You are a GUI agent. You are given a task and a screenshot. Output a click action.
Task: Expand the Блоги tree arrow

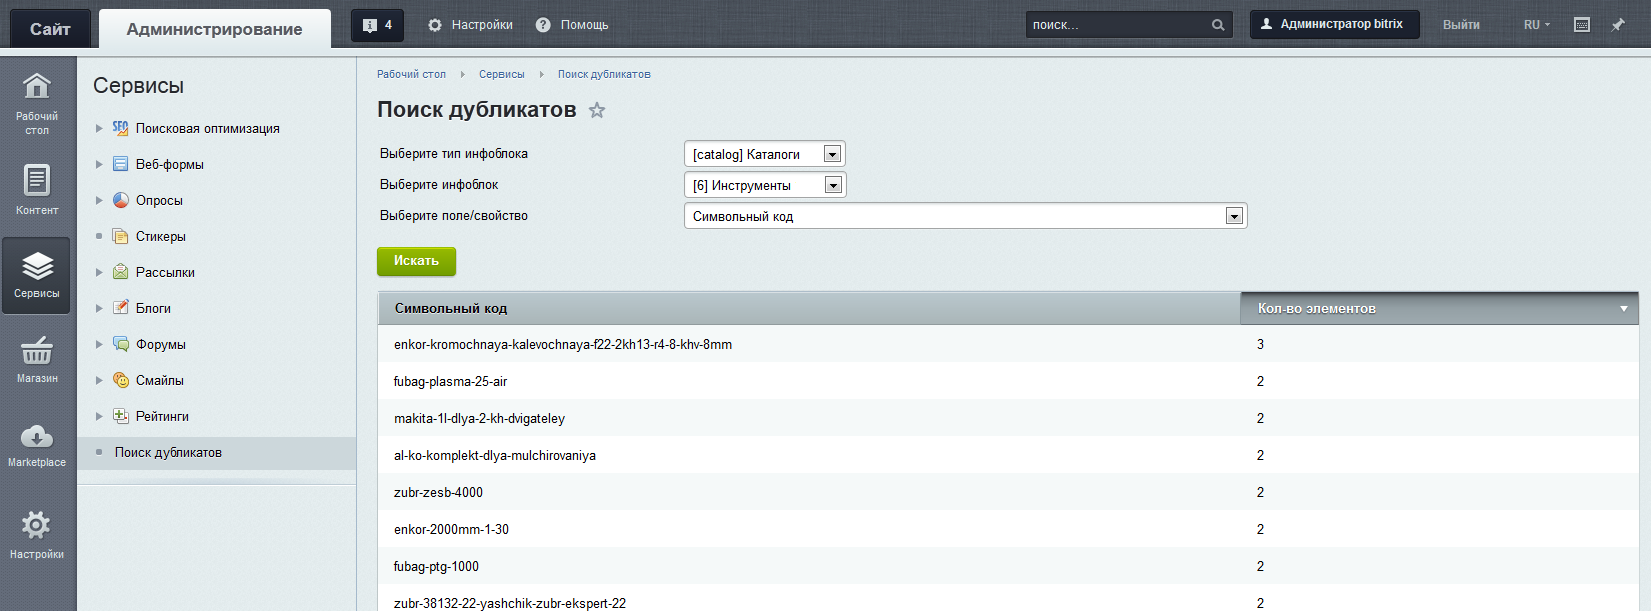99,308
